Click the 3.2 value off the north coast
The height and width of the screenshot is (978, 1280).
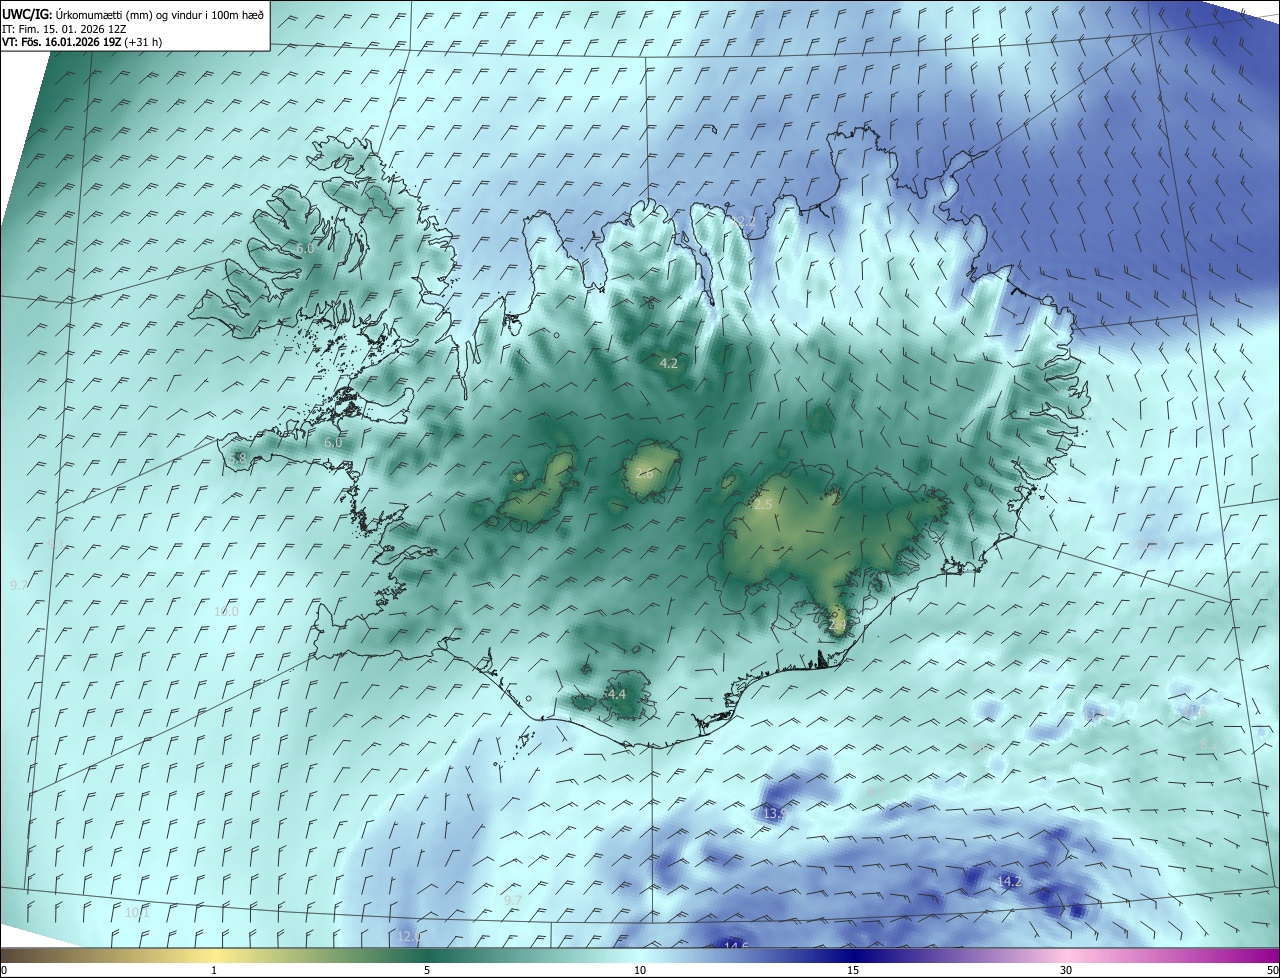[x=745, y=221]
